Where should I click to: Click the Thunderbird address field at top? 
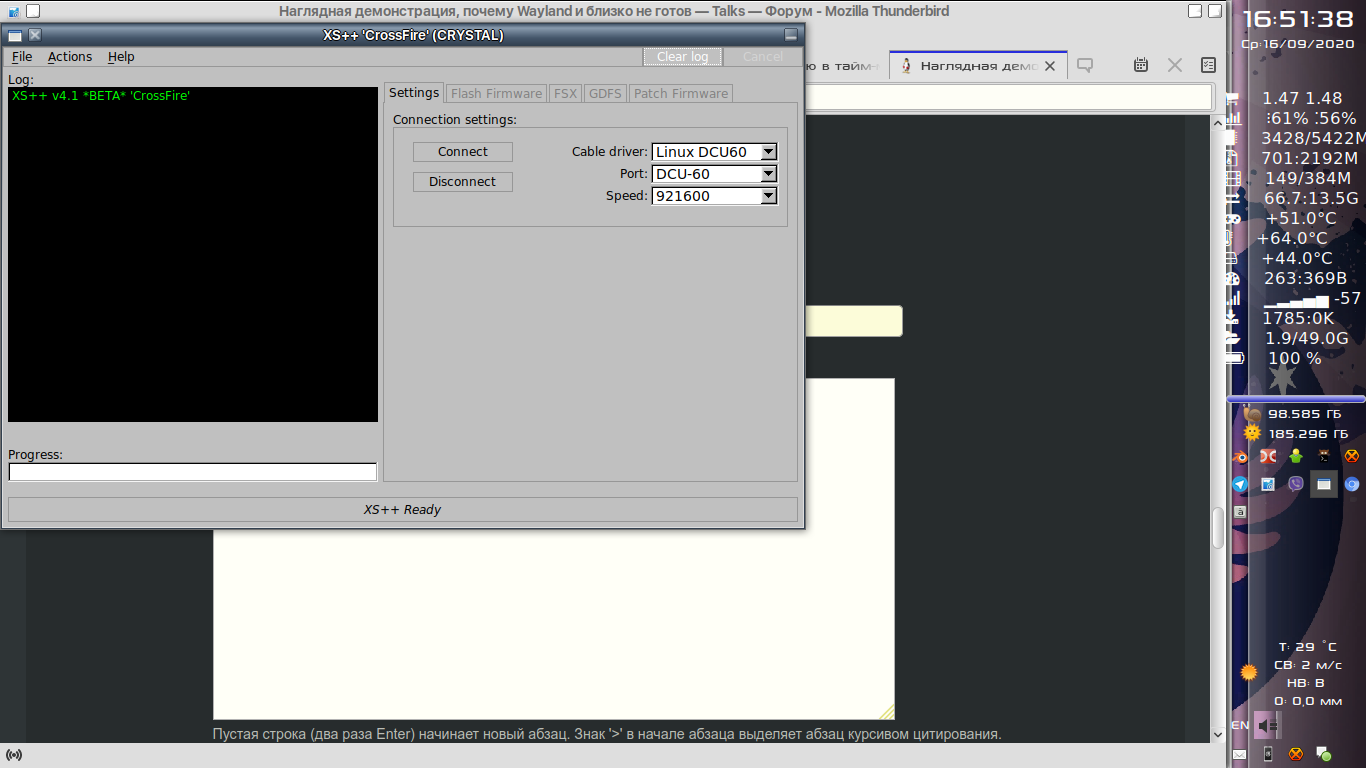pos(1009,96)
